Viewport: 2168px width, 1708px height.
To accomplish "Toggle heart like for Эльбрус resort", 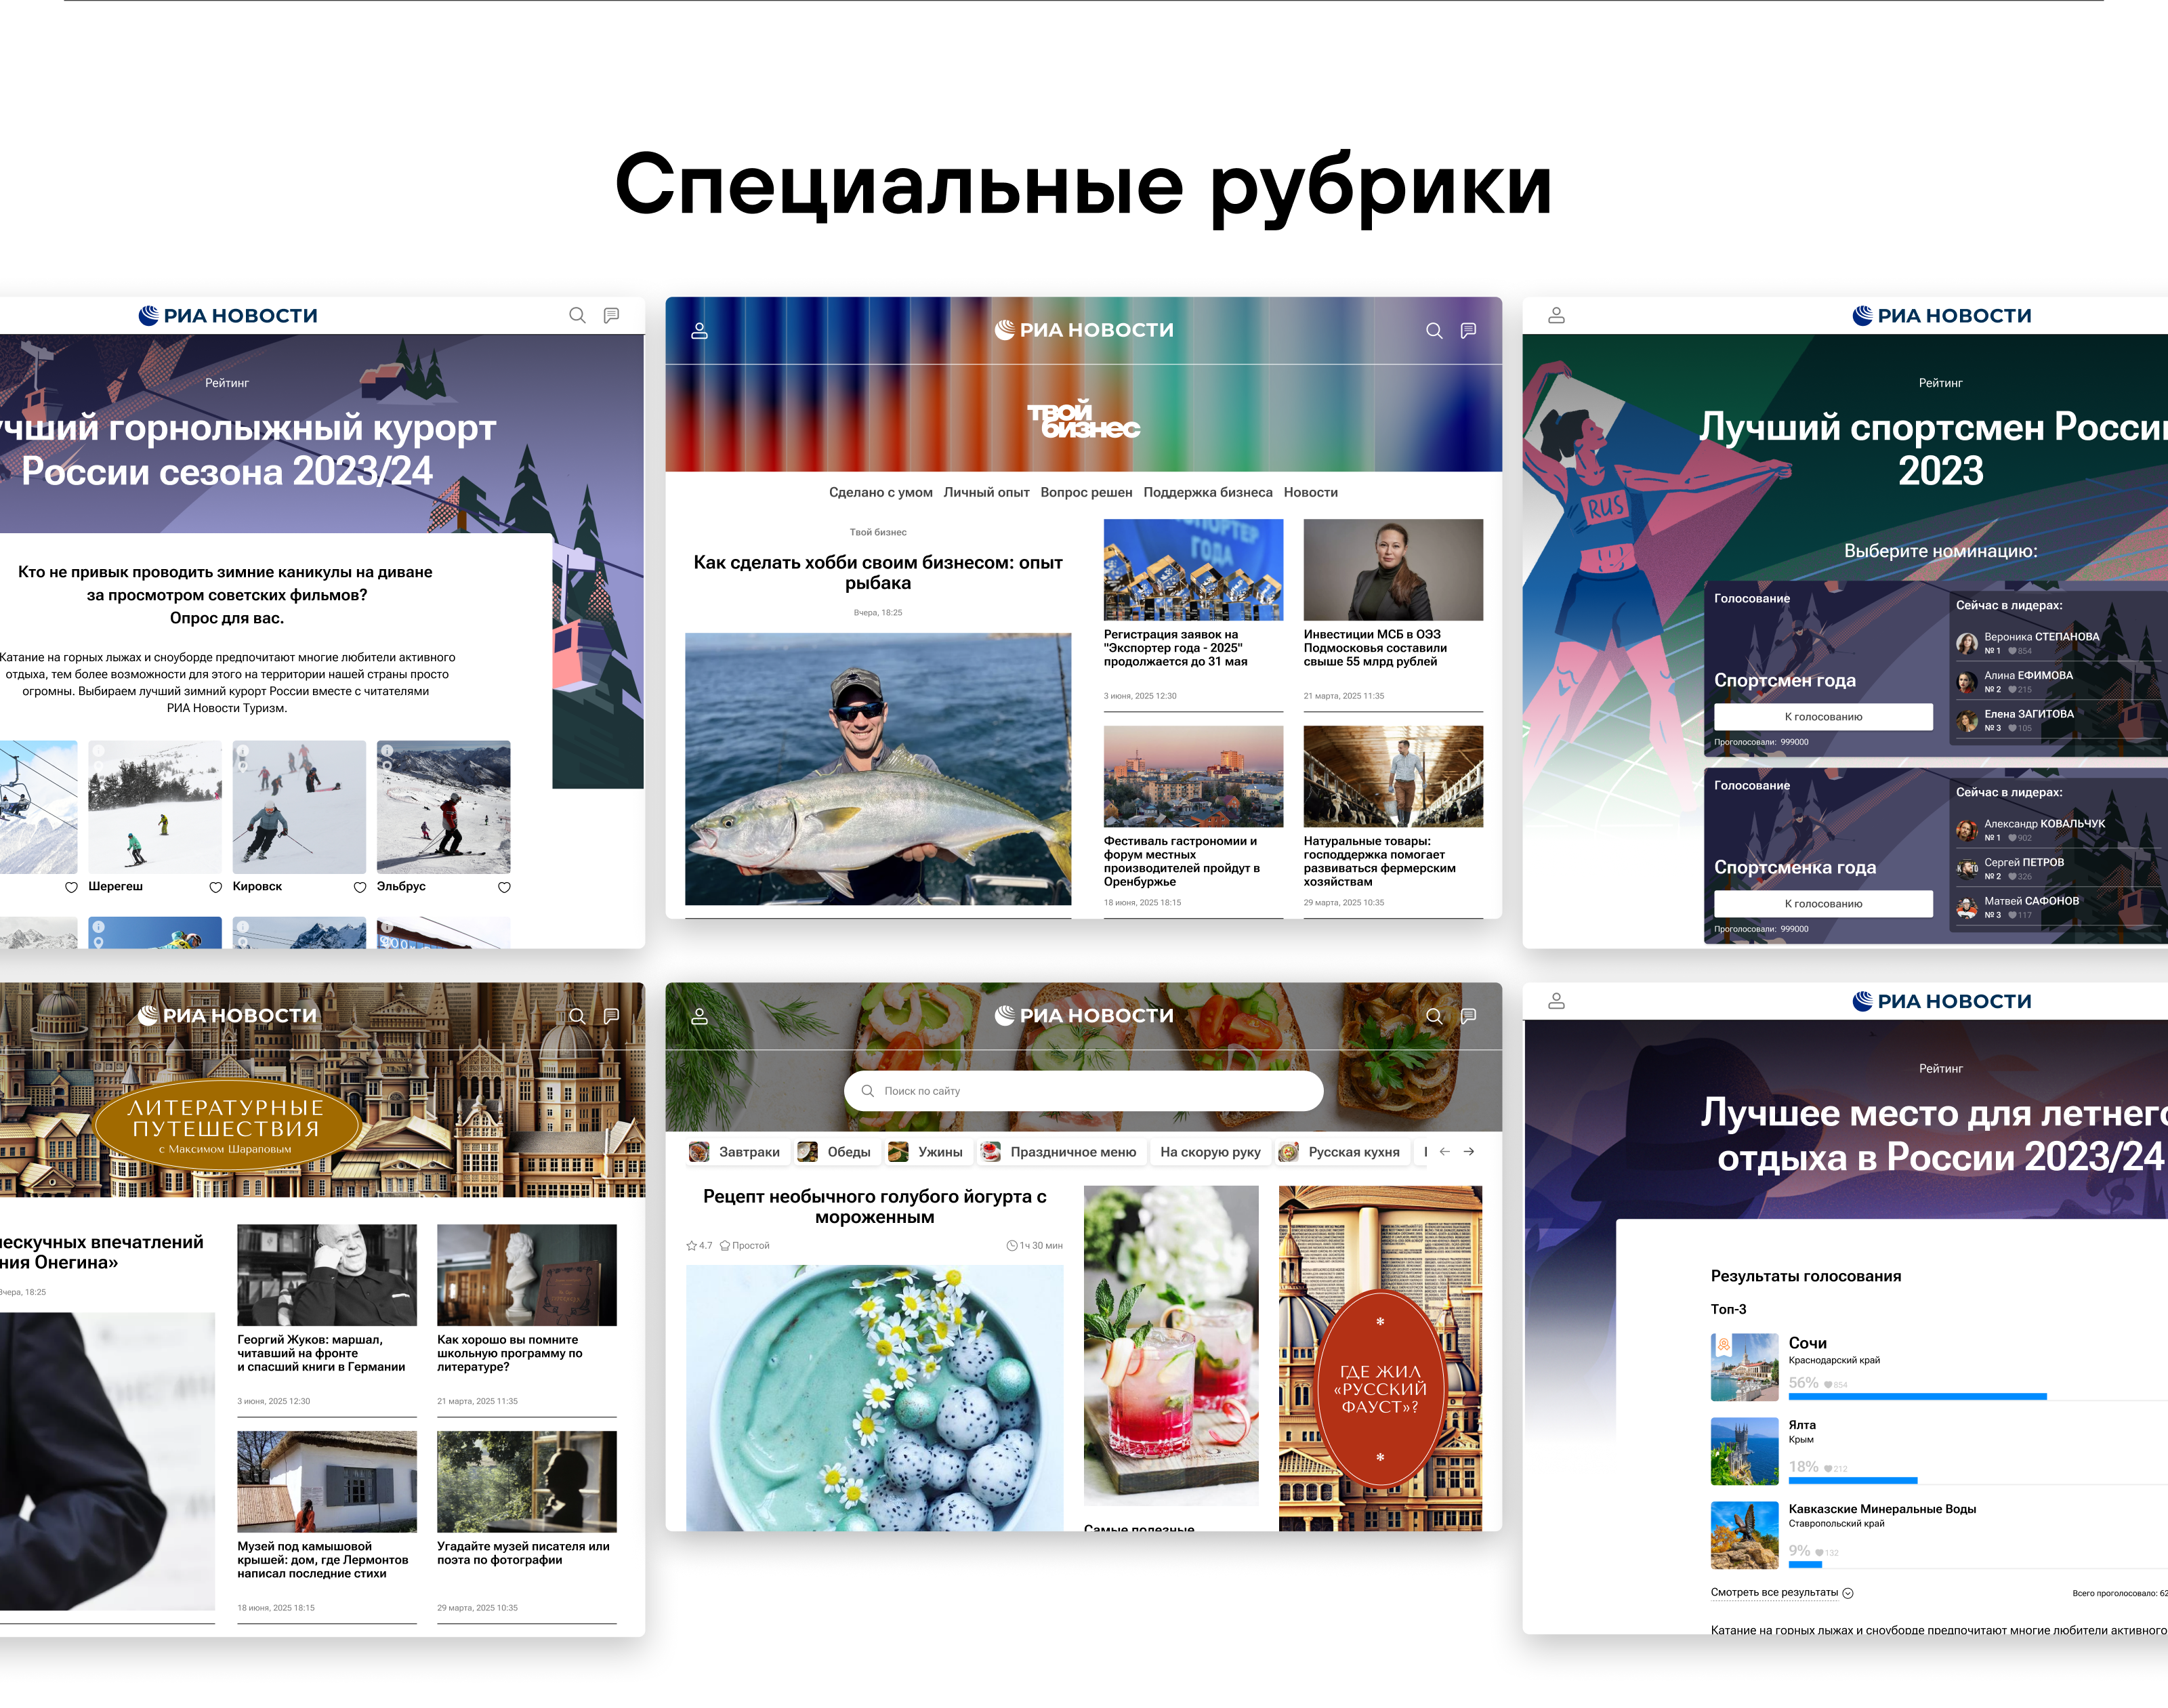I will pyautogui.click(x=504, y=888).
